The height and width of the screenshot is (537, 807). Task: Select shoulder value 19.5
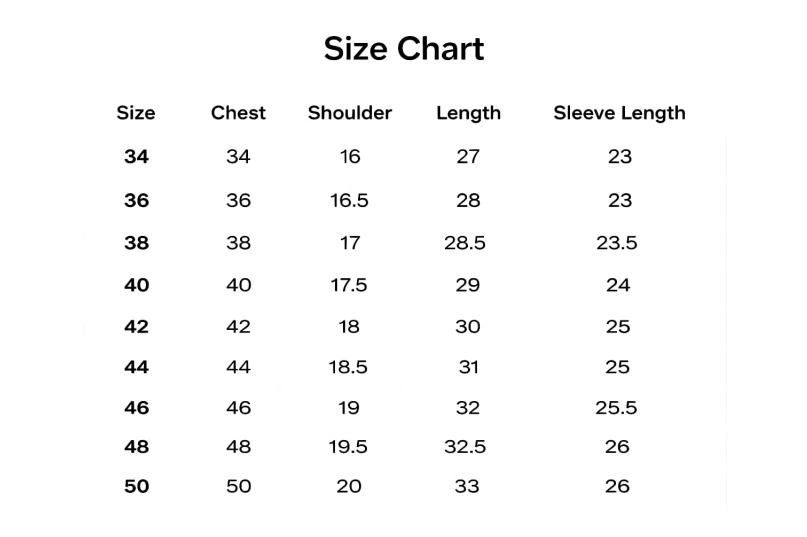348,447
